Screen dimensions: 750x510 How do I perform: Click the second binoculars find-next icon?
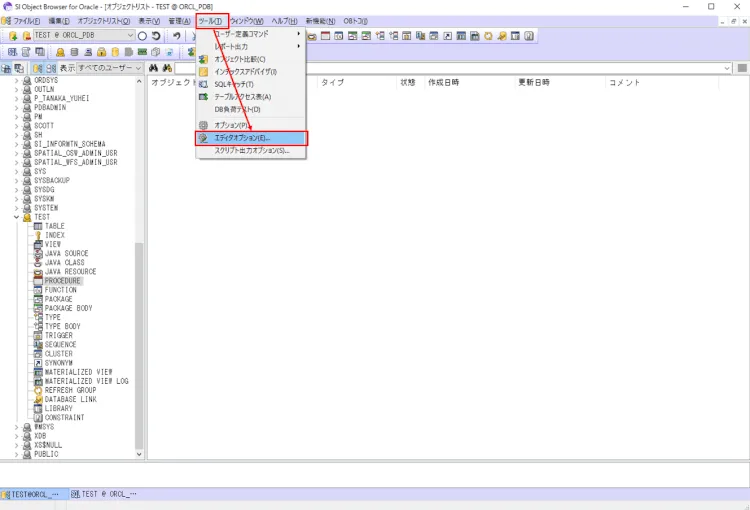[x=167, y=68]
